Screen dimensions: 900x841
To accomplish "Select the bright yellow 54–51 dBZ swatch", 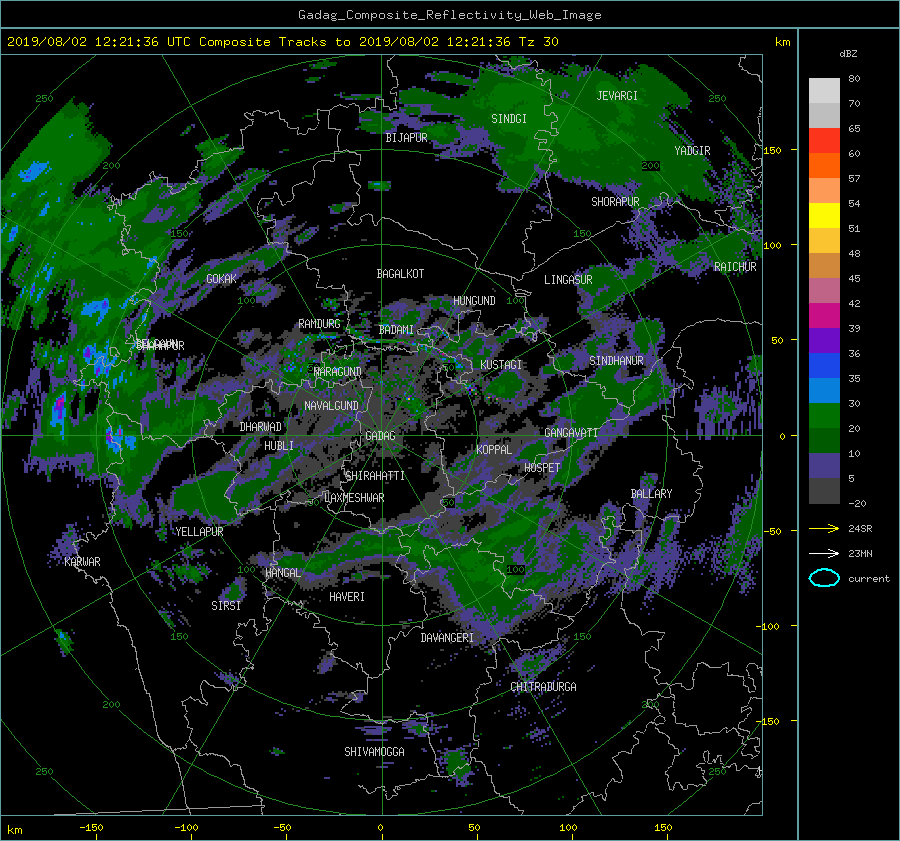I will 824,216.
